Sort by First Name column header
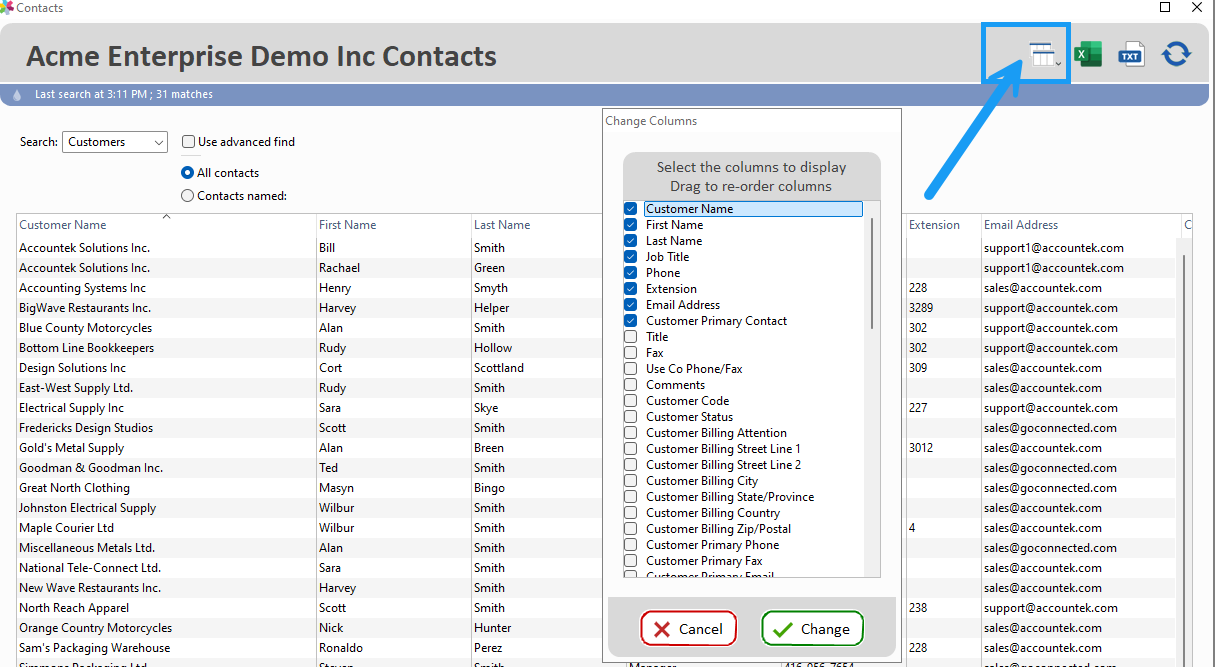 (x=393, y=225)
